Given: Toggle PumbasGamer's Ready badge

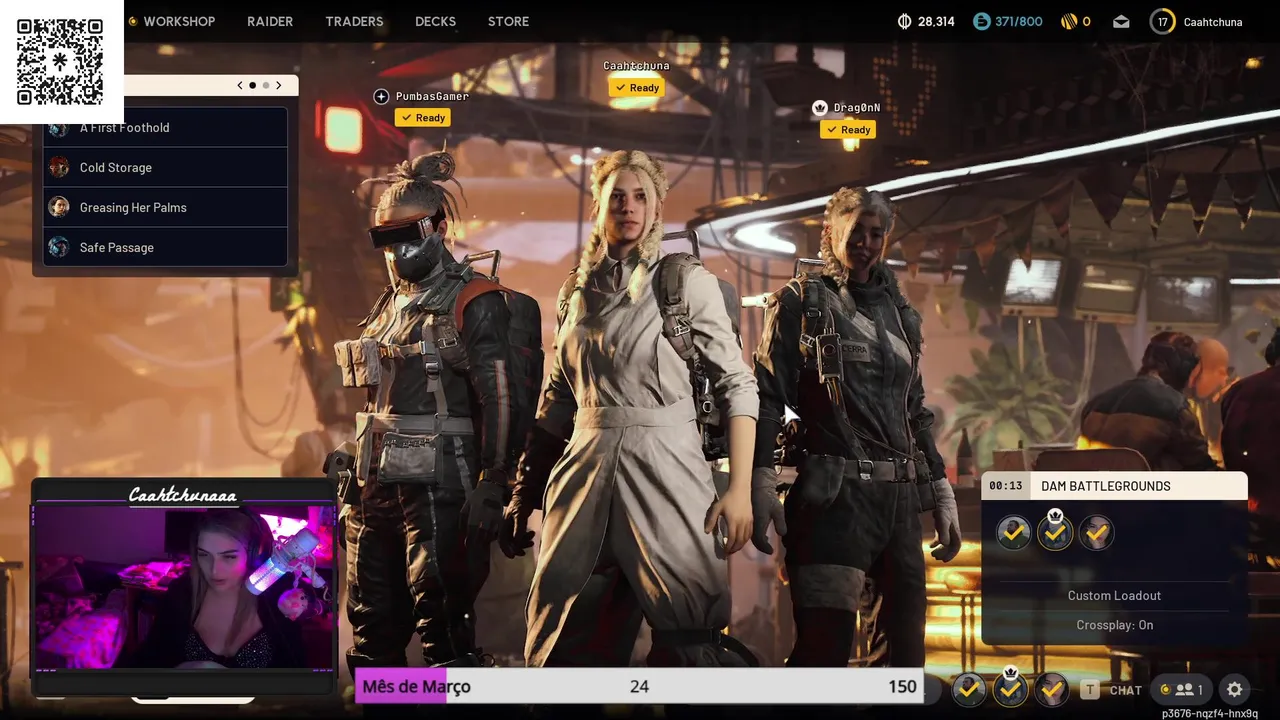Looking at the screenshot, I should (422, 118).
